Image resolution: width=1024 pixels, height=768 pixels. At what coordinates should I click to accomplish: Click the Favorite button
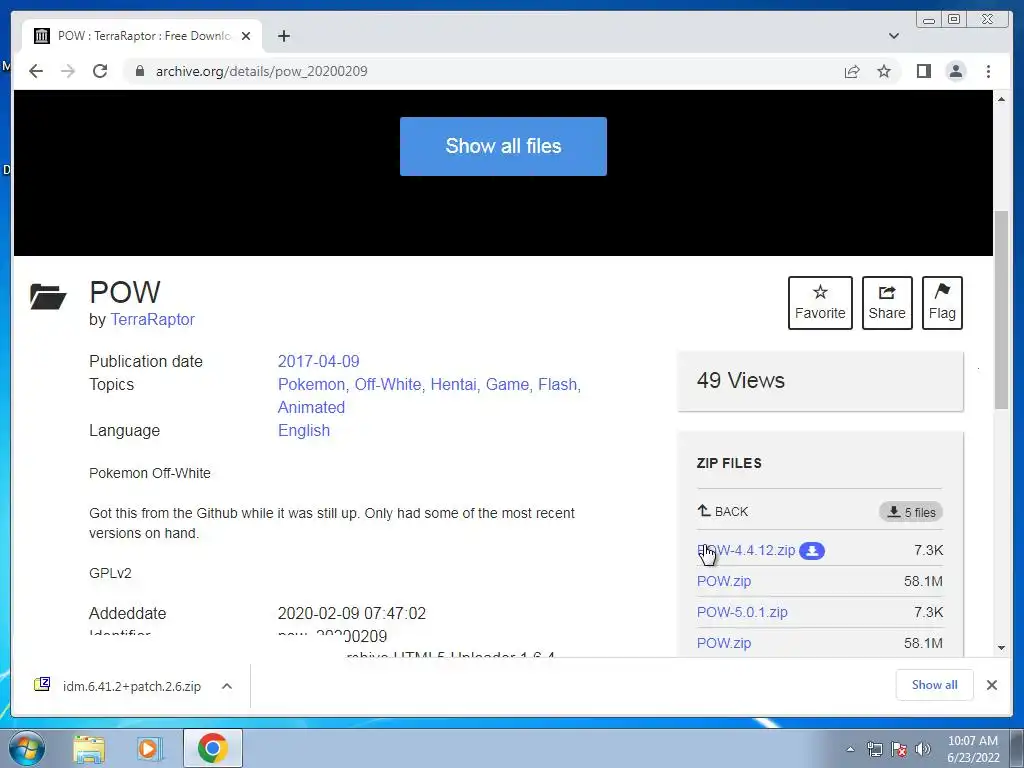click(820, 303)
